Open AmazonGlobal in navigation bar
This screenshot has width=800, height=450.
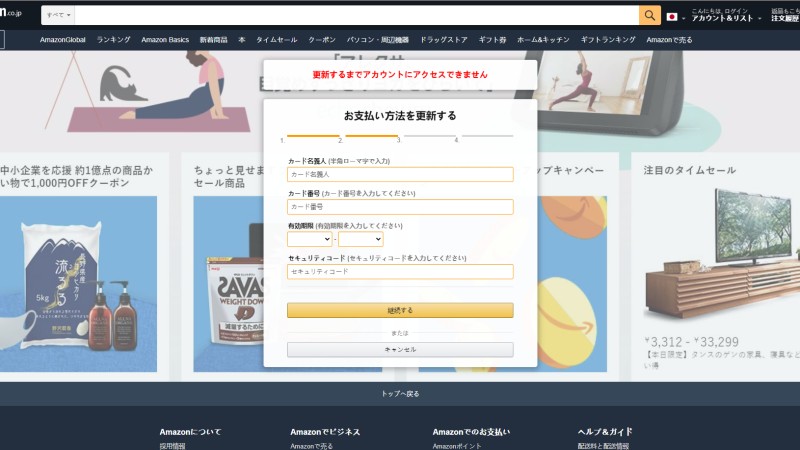tap(63, 40)
